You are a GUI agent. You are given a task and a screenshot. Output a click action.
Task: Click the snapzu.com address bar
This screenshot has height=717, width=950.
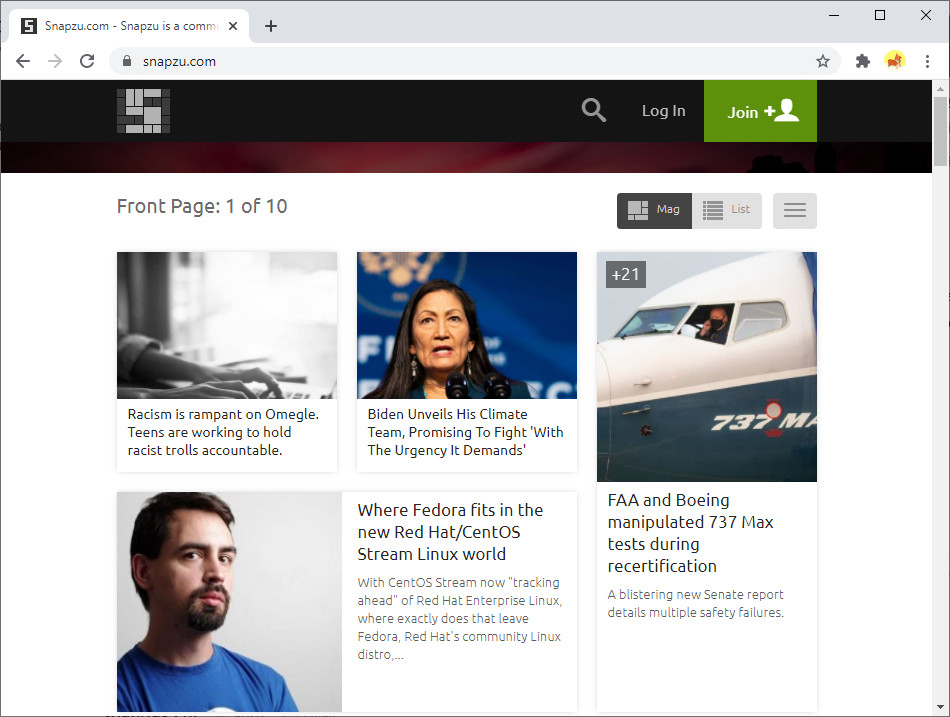click(474, 61)
